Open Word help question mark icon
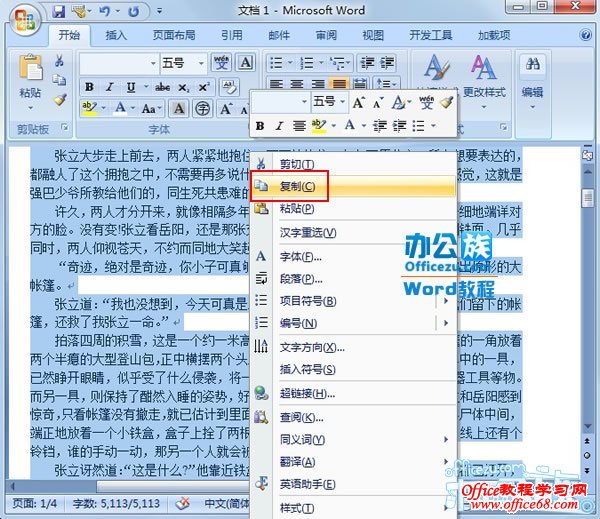The width and height of the screenshot is (600, 519). (585, 35)
